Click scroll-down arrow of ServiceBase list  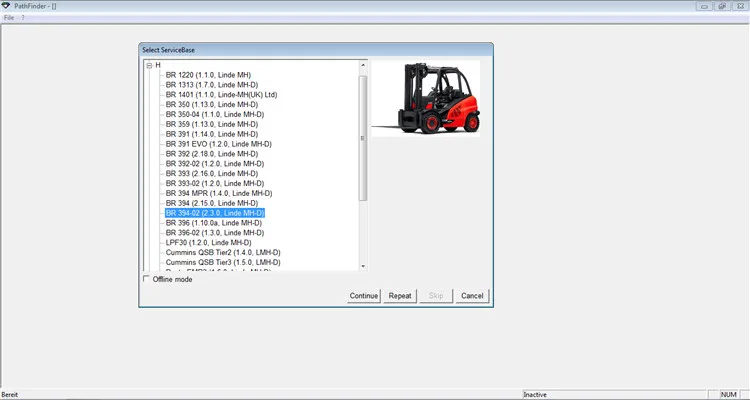tap(363, 267)
